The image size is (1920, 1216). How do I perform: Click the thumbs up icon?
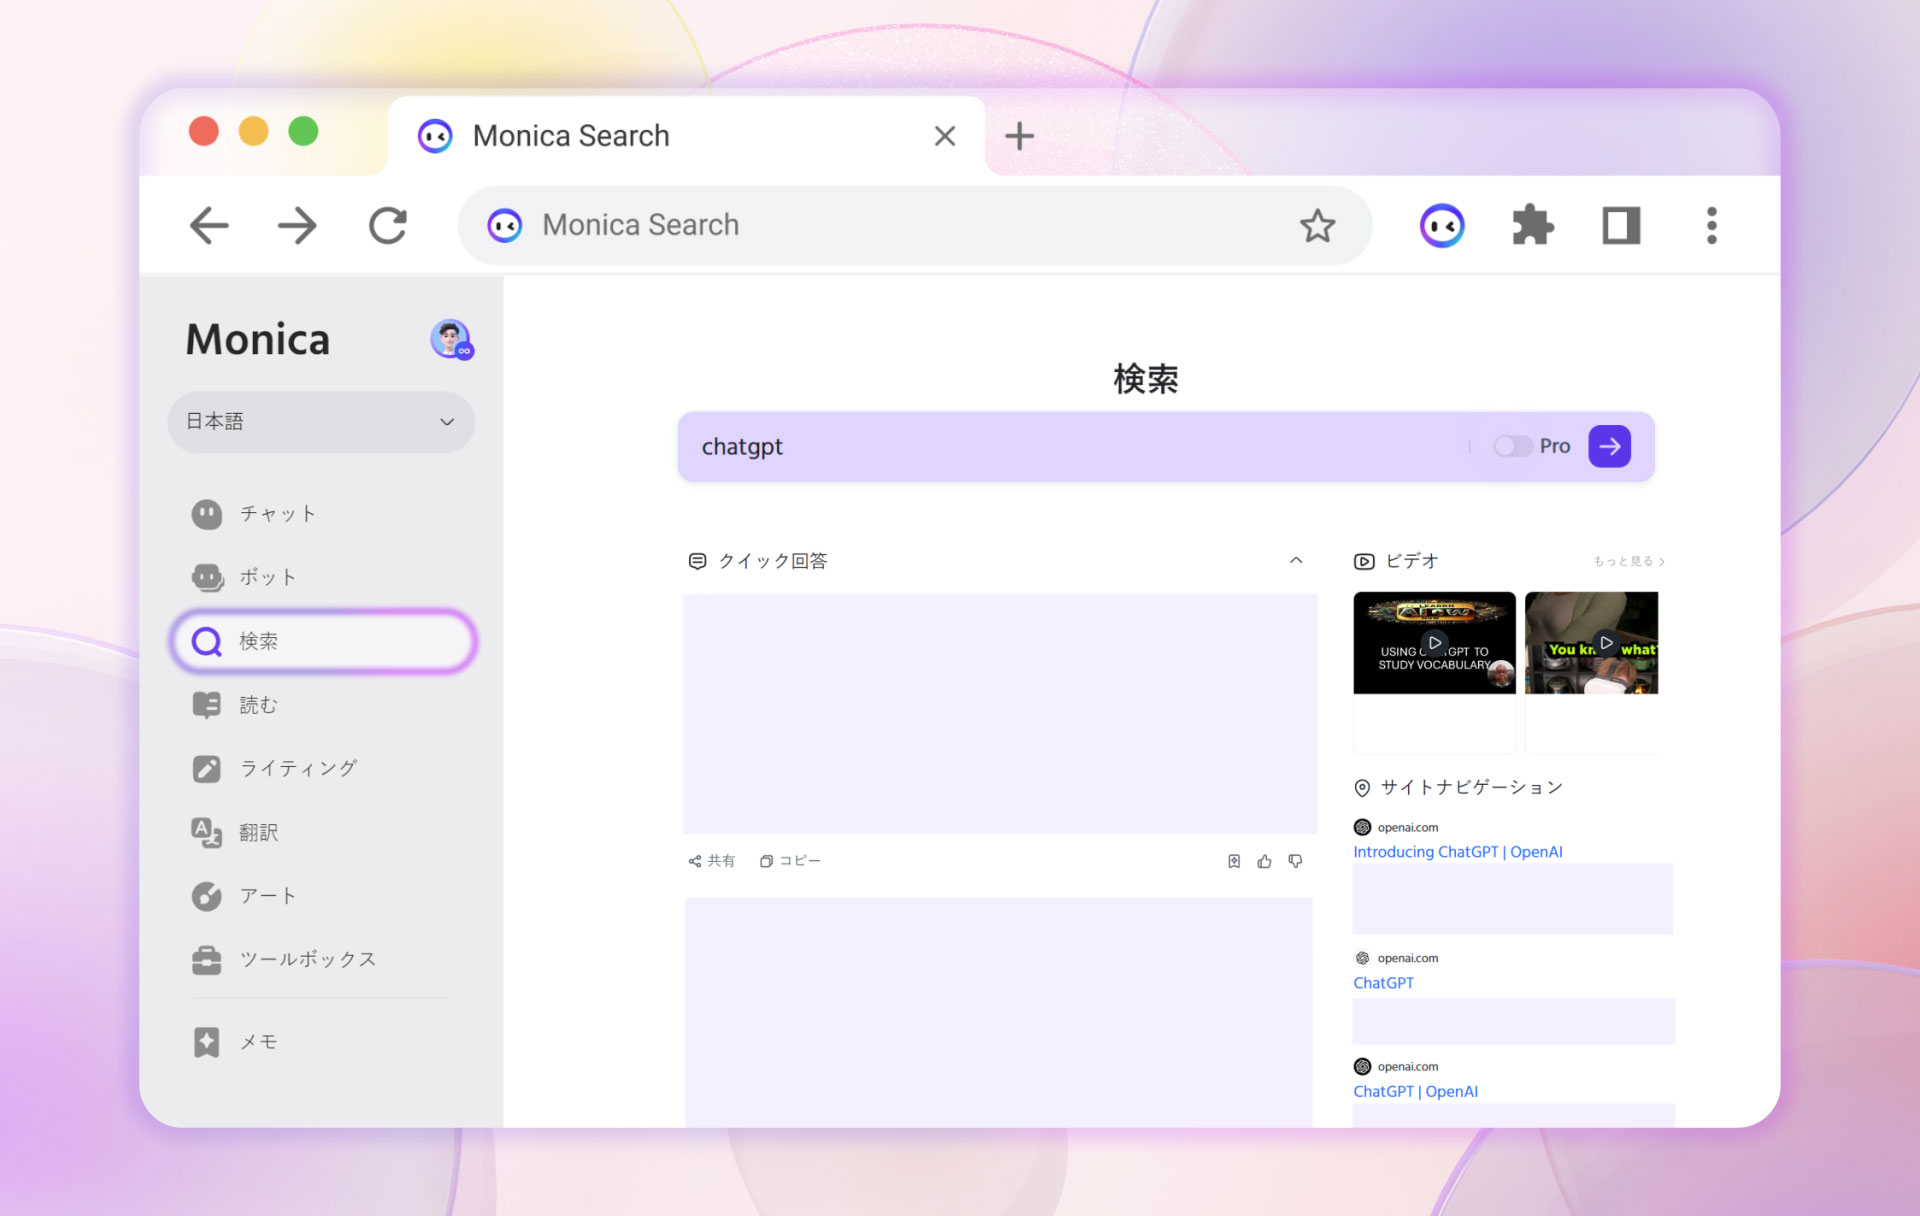coord(1264,861)
